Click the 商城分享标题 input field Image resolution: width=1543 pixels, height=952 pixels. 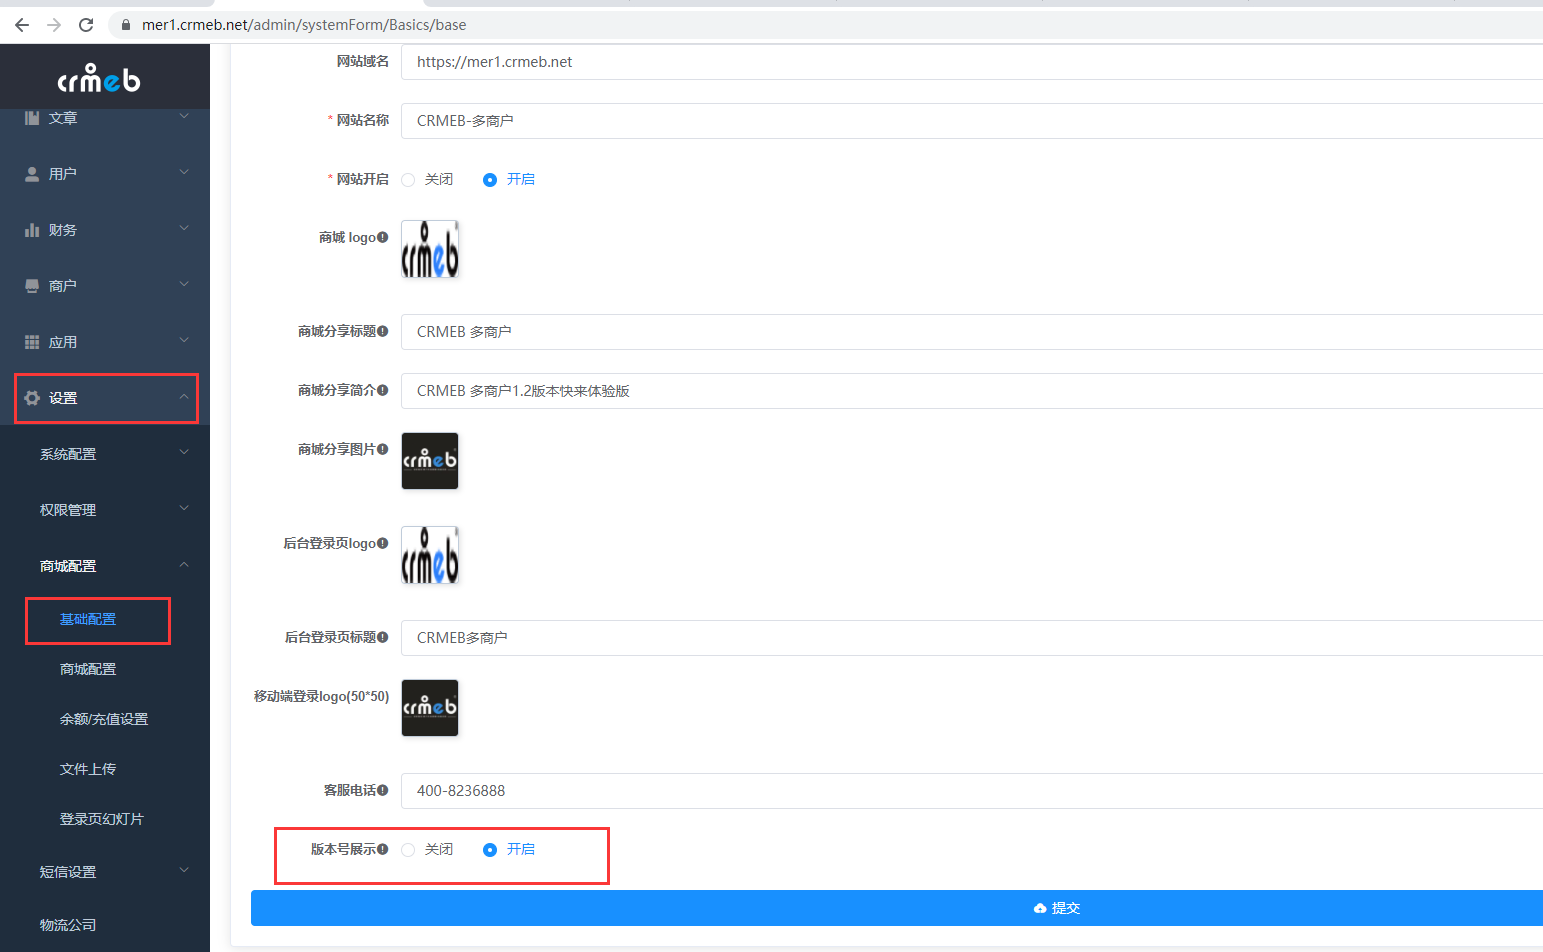pos(972,332)
